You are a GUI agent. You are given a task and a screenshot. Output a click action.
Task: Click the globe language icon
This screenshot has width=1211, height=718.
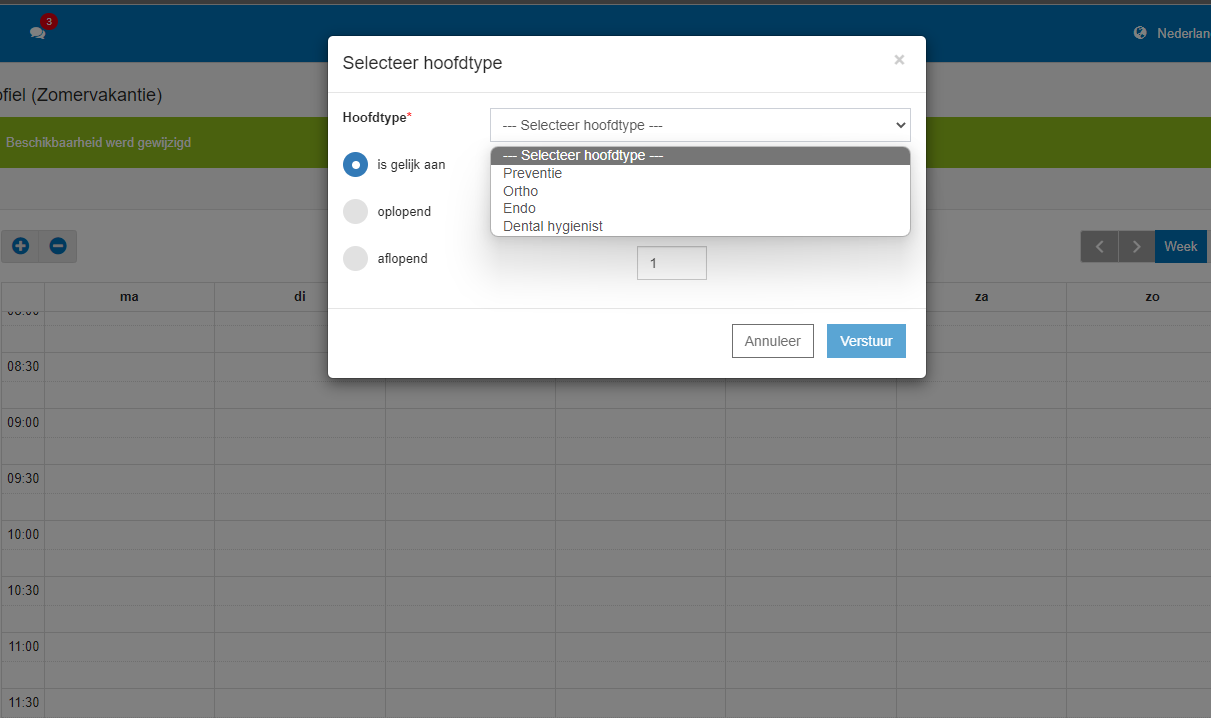click(x=1140, y=33)
